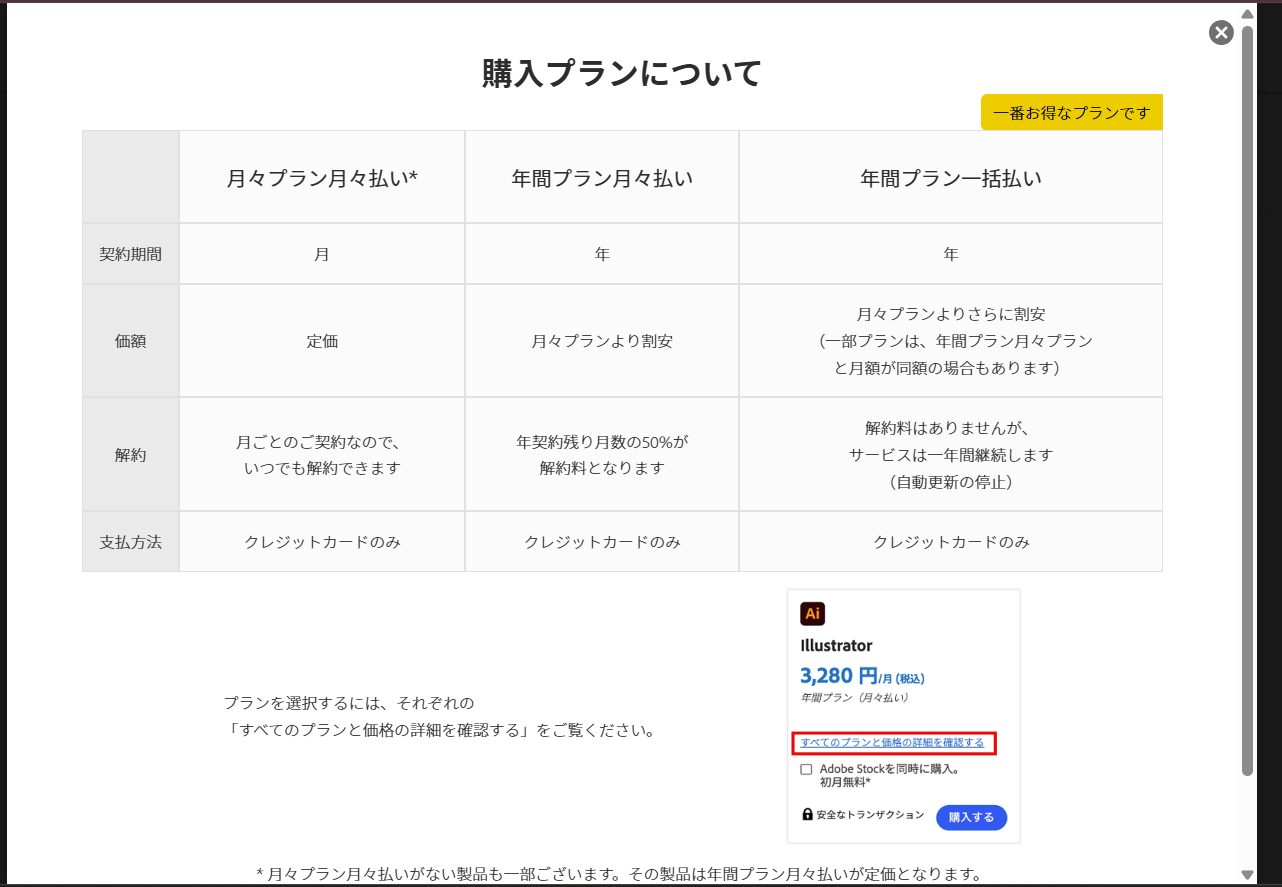
Task: Click the 3,280 円 price text
Action: 839,676
